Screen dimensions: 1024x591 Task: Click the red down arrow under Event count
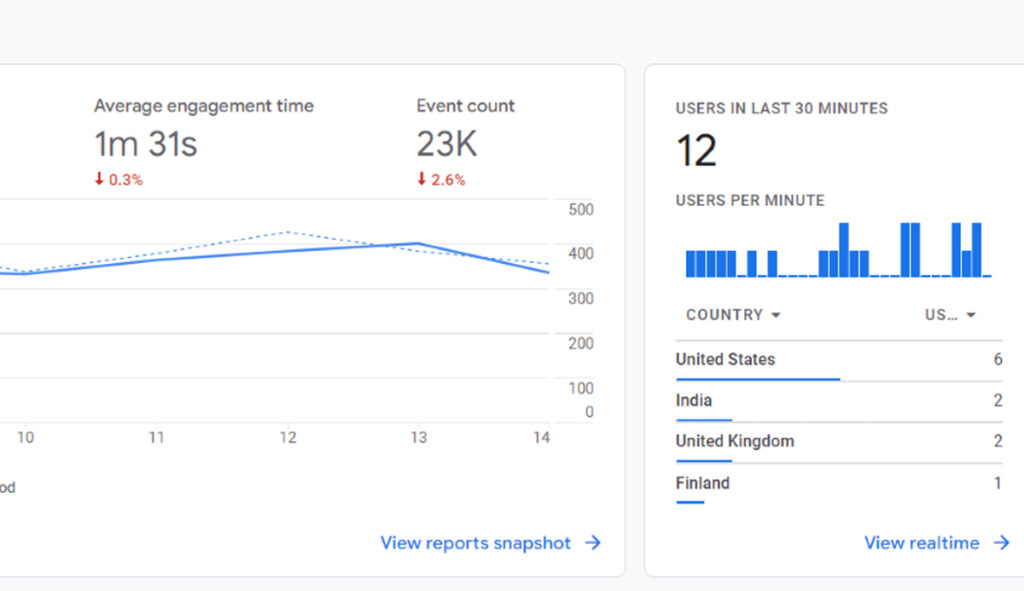tap(422, 180)
